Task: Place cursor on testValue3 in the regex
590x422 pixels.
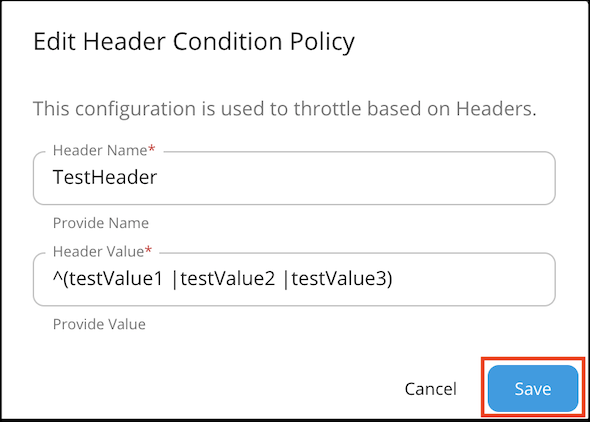Action: (x=339, y=279)
